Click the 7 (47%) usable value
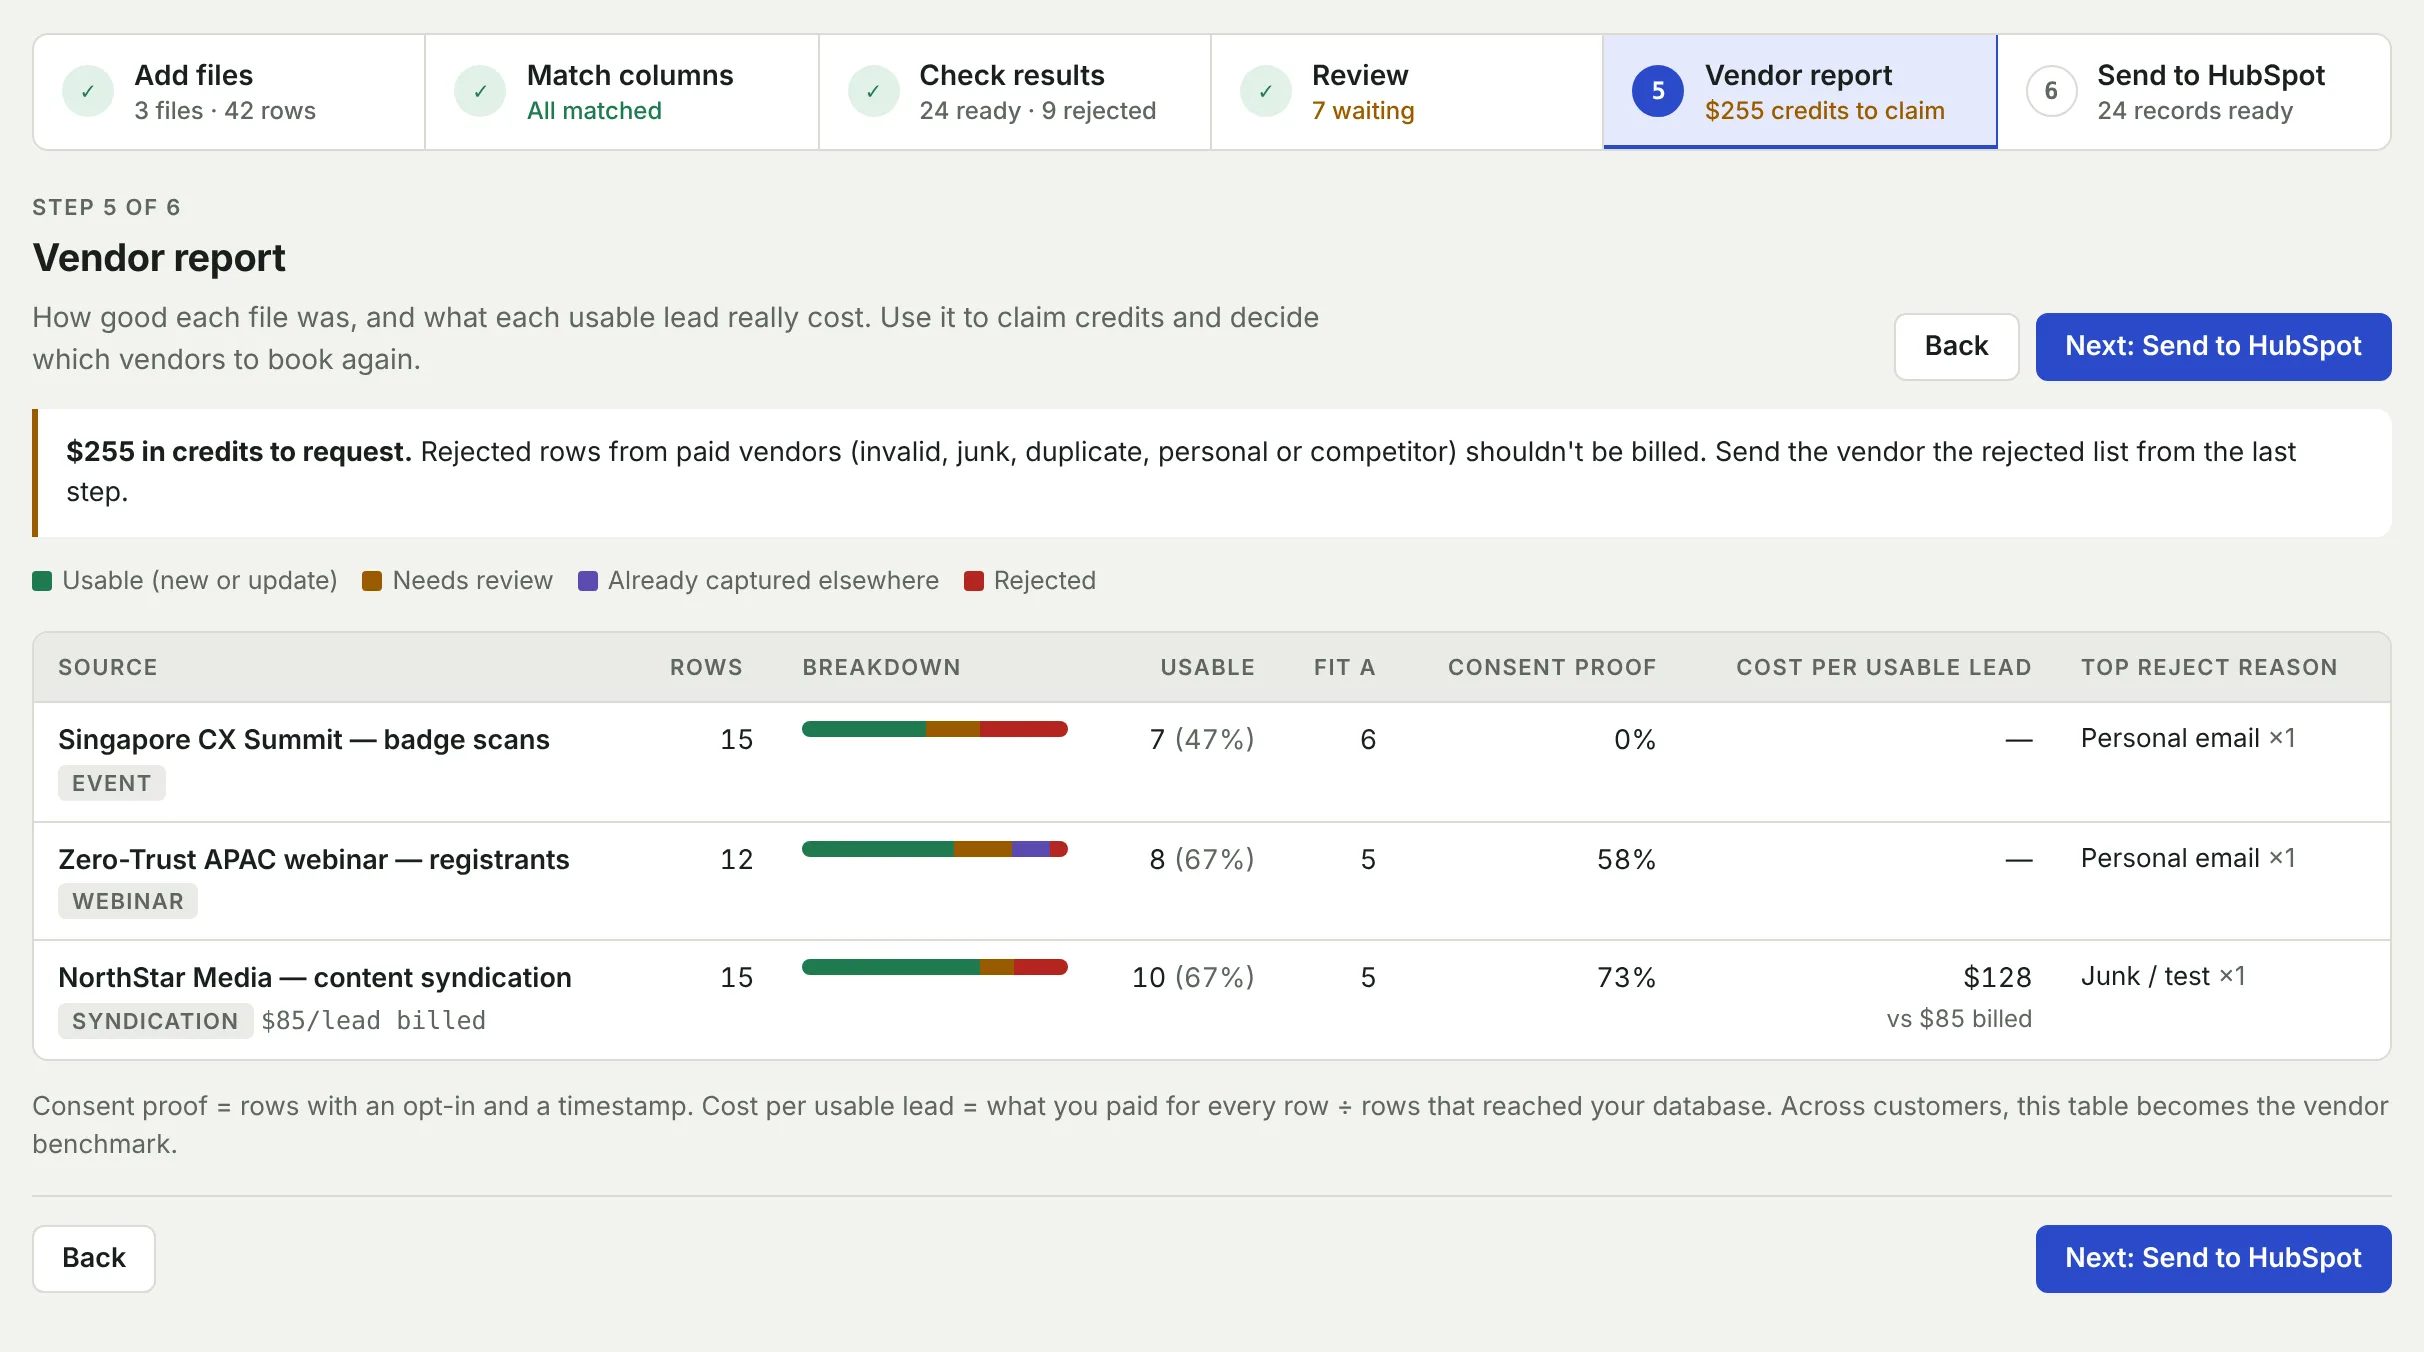 click(x=1201, y=739)
